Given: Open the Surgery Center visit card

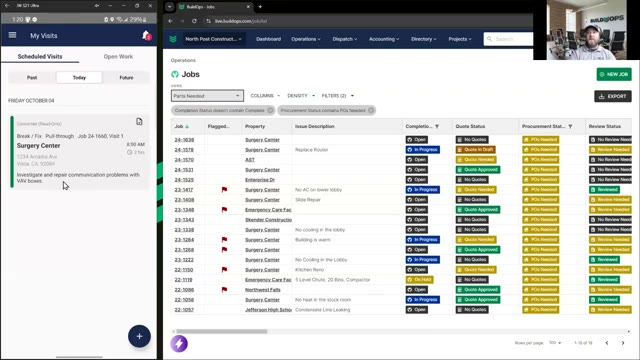Looking at the screenshot, I should pos(80,152).
